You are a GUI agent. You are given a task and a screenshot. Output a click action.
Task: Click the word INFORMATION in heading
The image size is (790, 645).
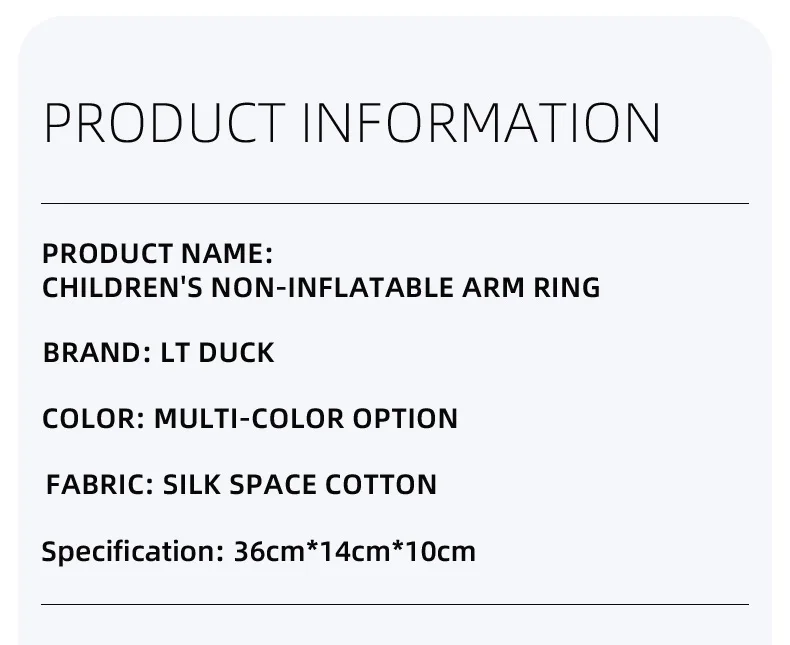[x=481, y=123]
